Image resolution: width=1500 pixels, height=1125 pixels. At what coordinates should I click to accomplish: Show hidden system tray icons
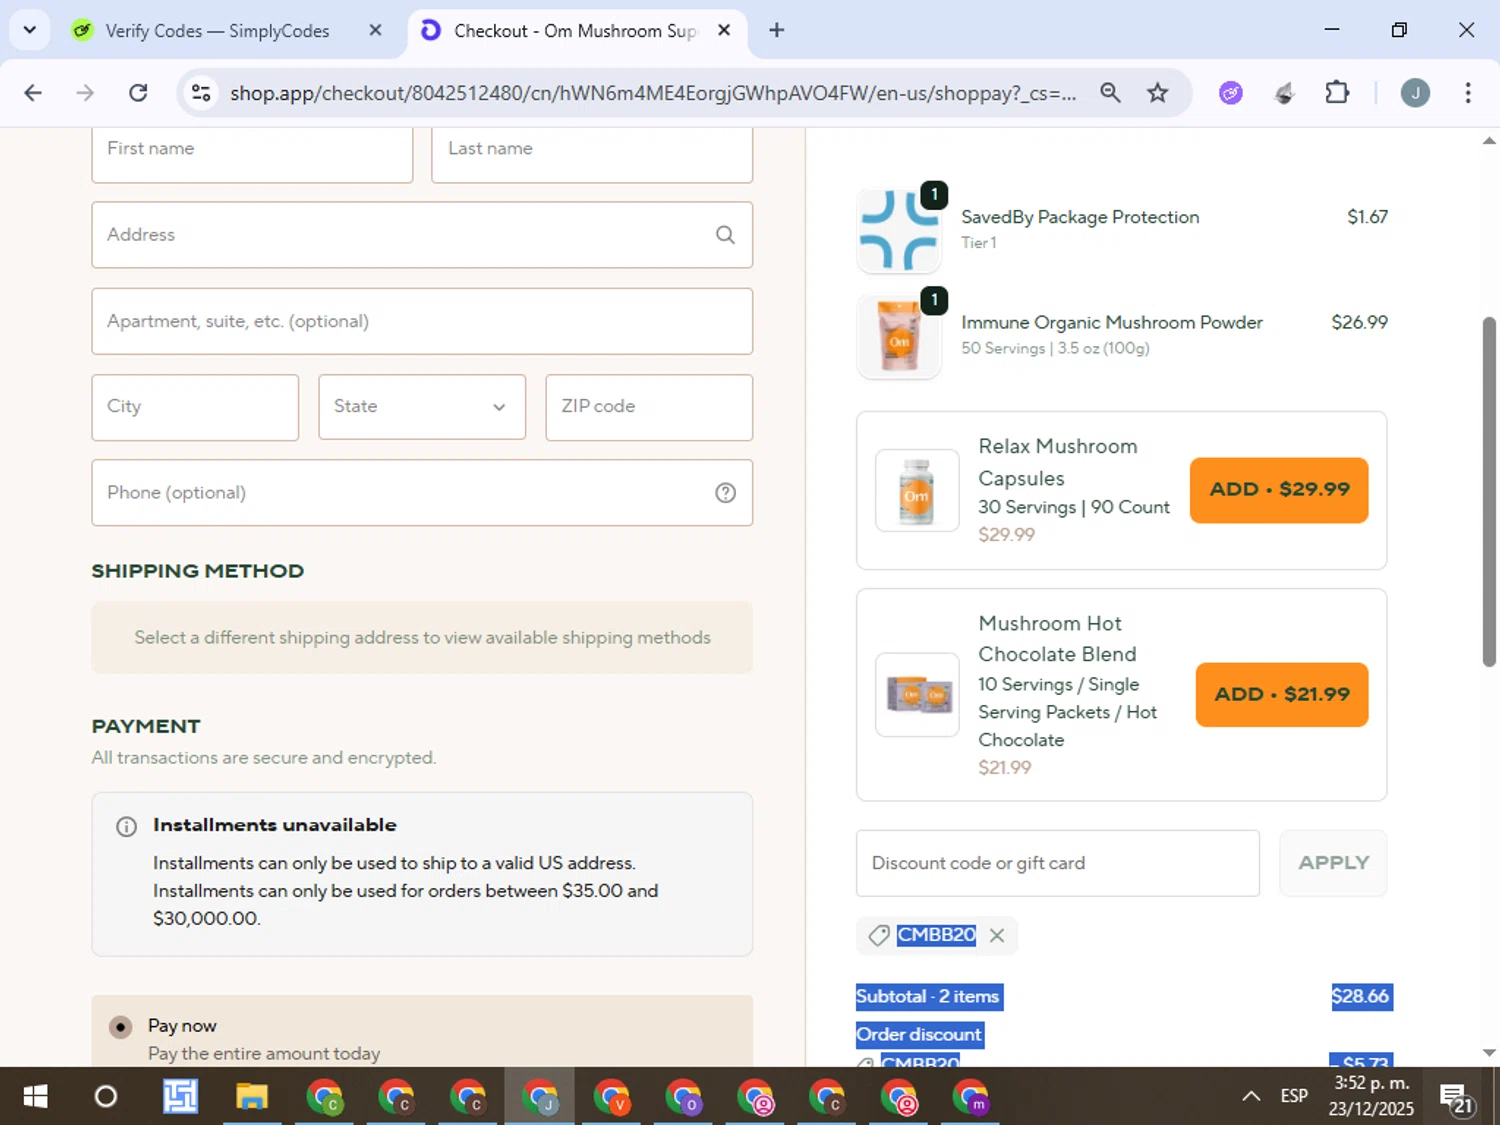pos(1251,1096)
